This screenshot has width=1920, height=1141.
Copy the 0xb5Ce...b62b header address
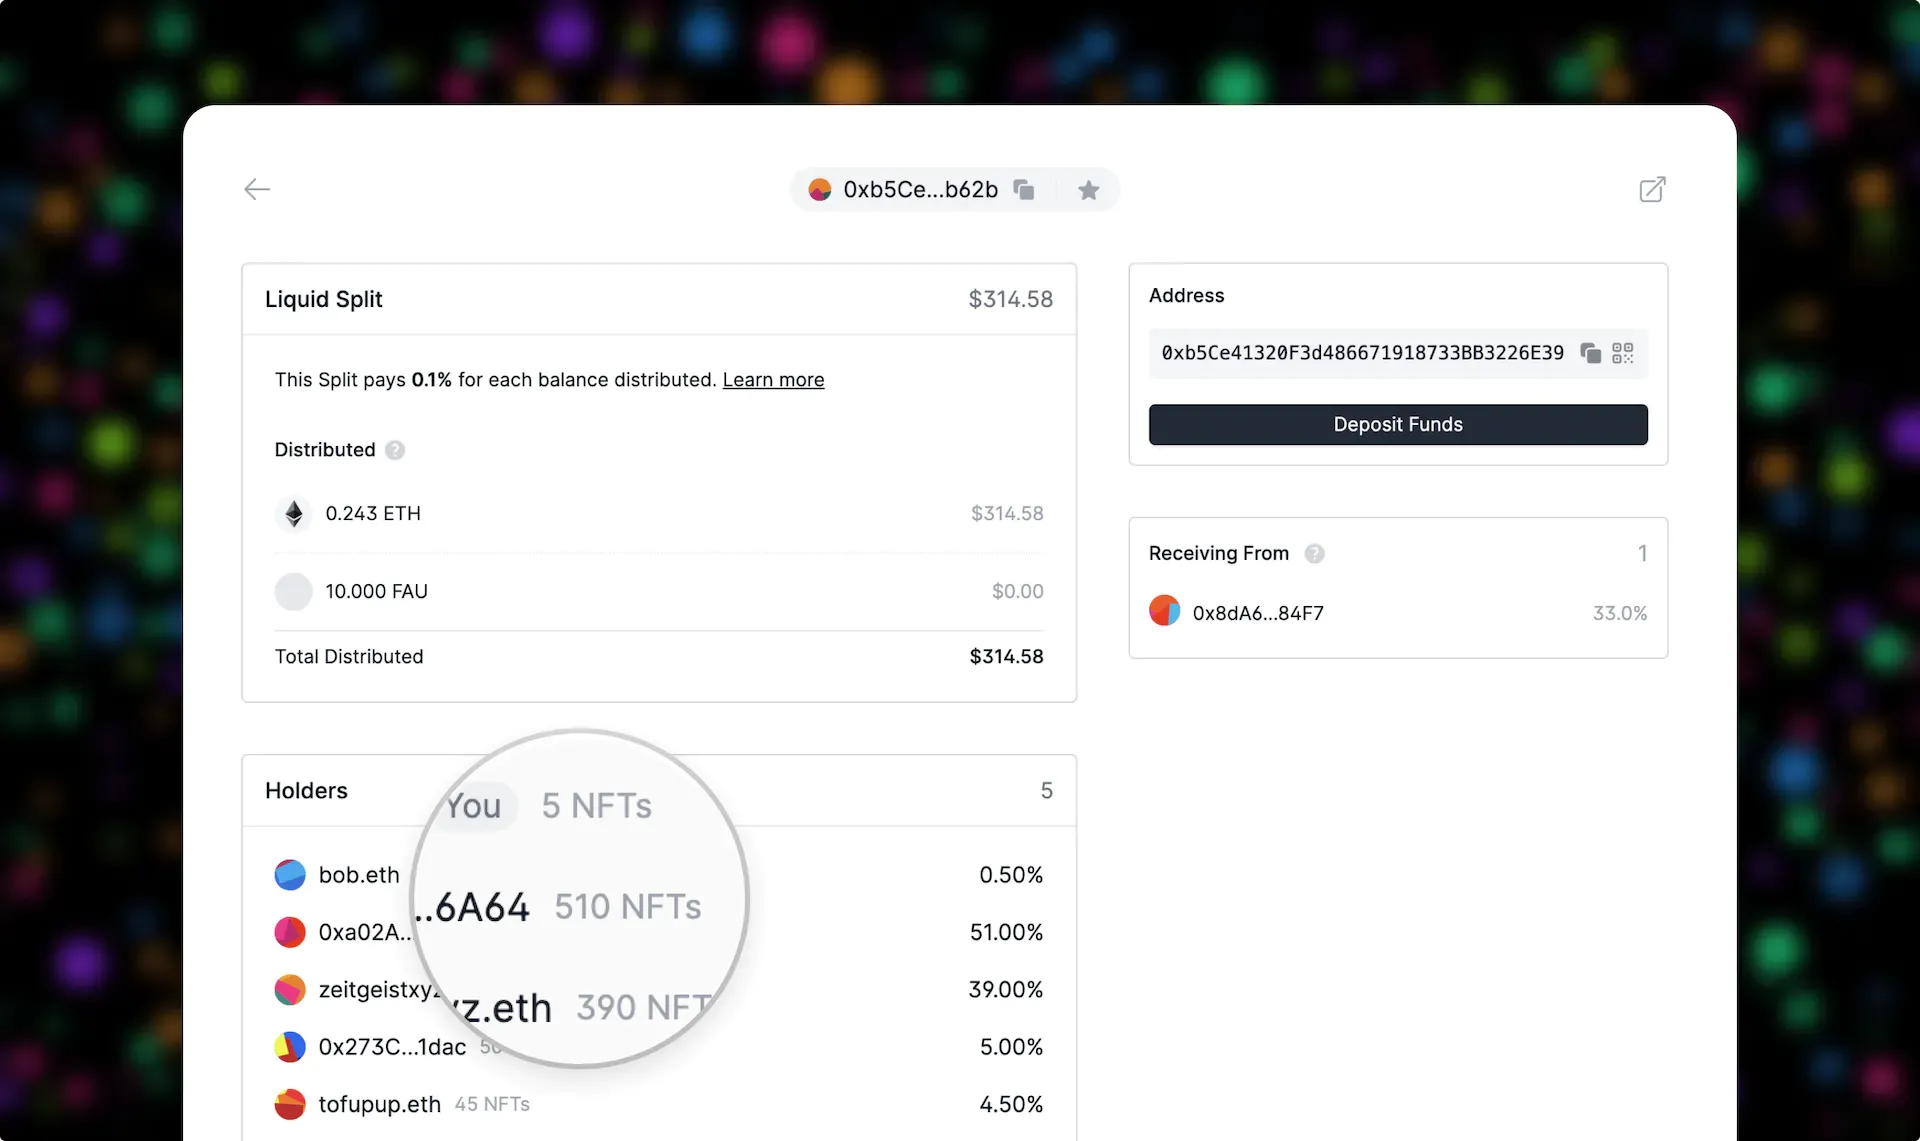(1023, 189)
